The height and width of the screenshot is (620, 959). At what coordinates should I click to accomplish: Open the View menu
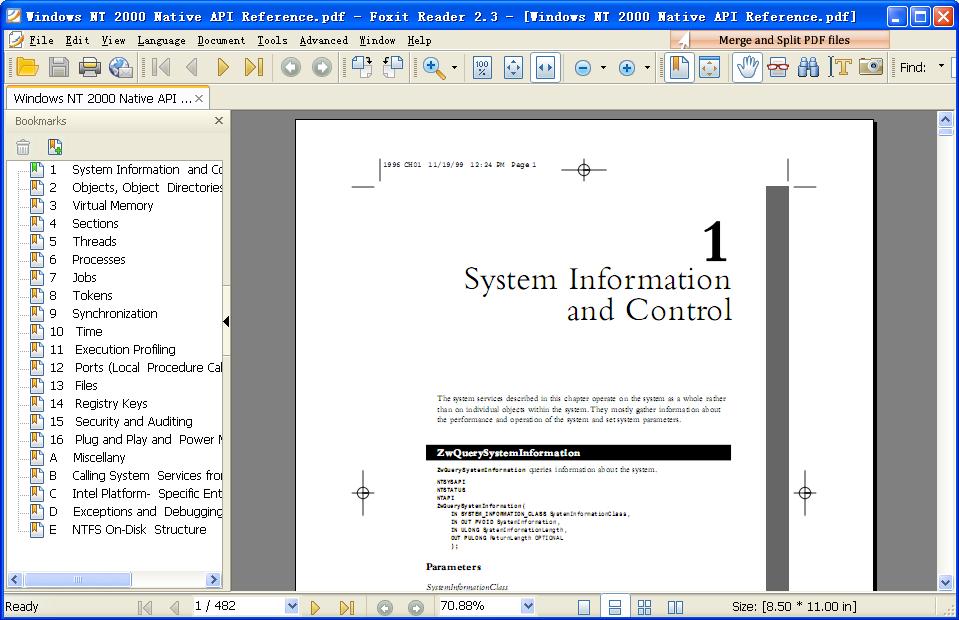pyautogui.click(x=113, y=40)
